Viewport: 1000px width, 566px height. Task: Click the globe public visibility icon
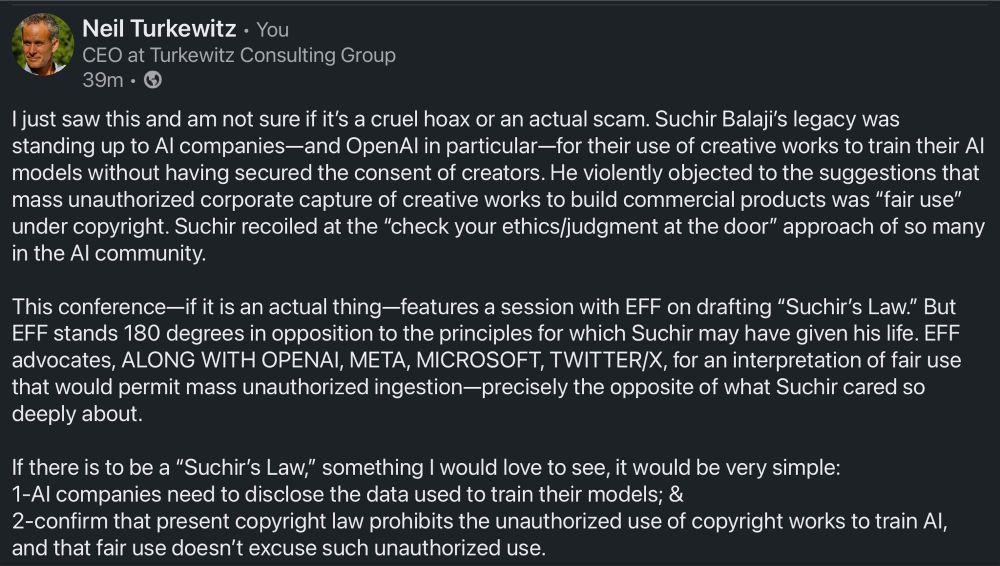[x=152, y=80]
